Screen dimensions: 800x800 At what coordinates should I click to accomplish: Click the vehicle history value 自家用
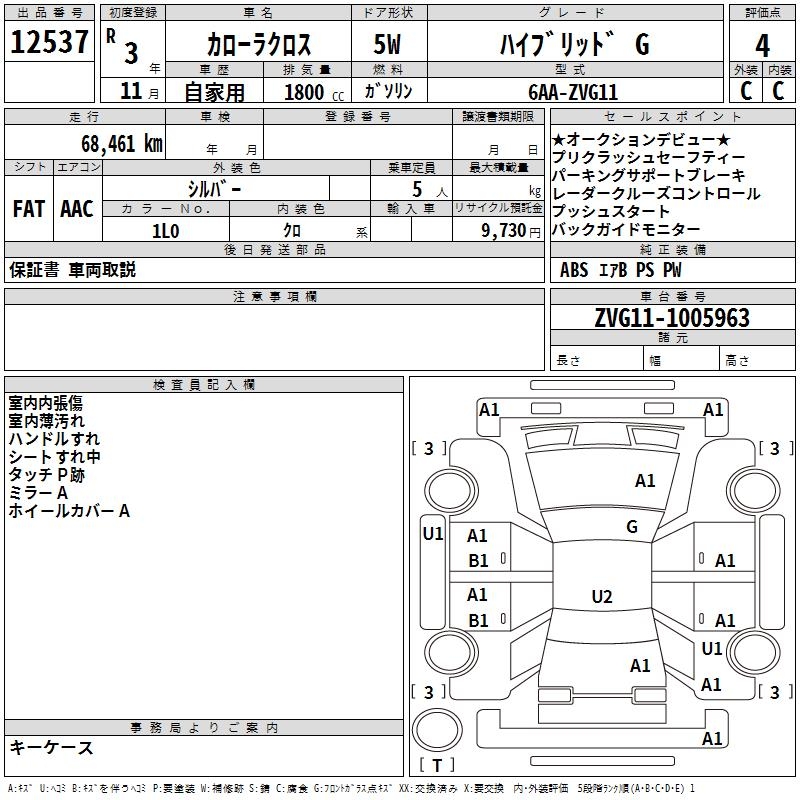[x=214, y=92]
